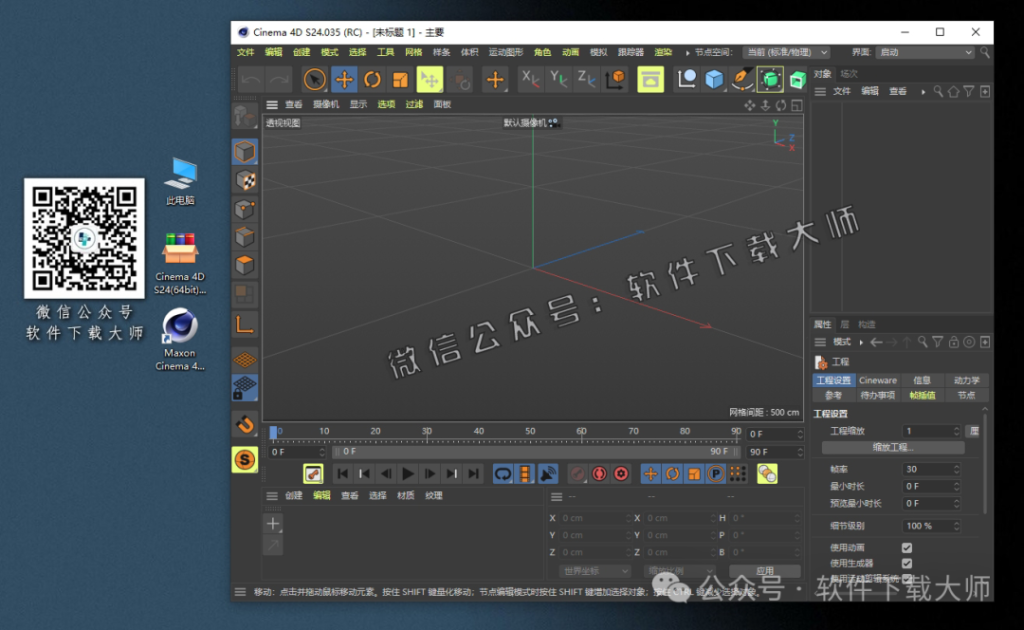Expand the 帧率 stepper control

[x=957, y=470]
